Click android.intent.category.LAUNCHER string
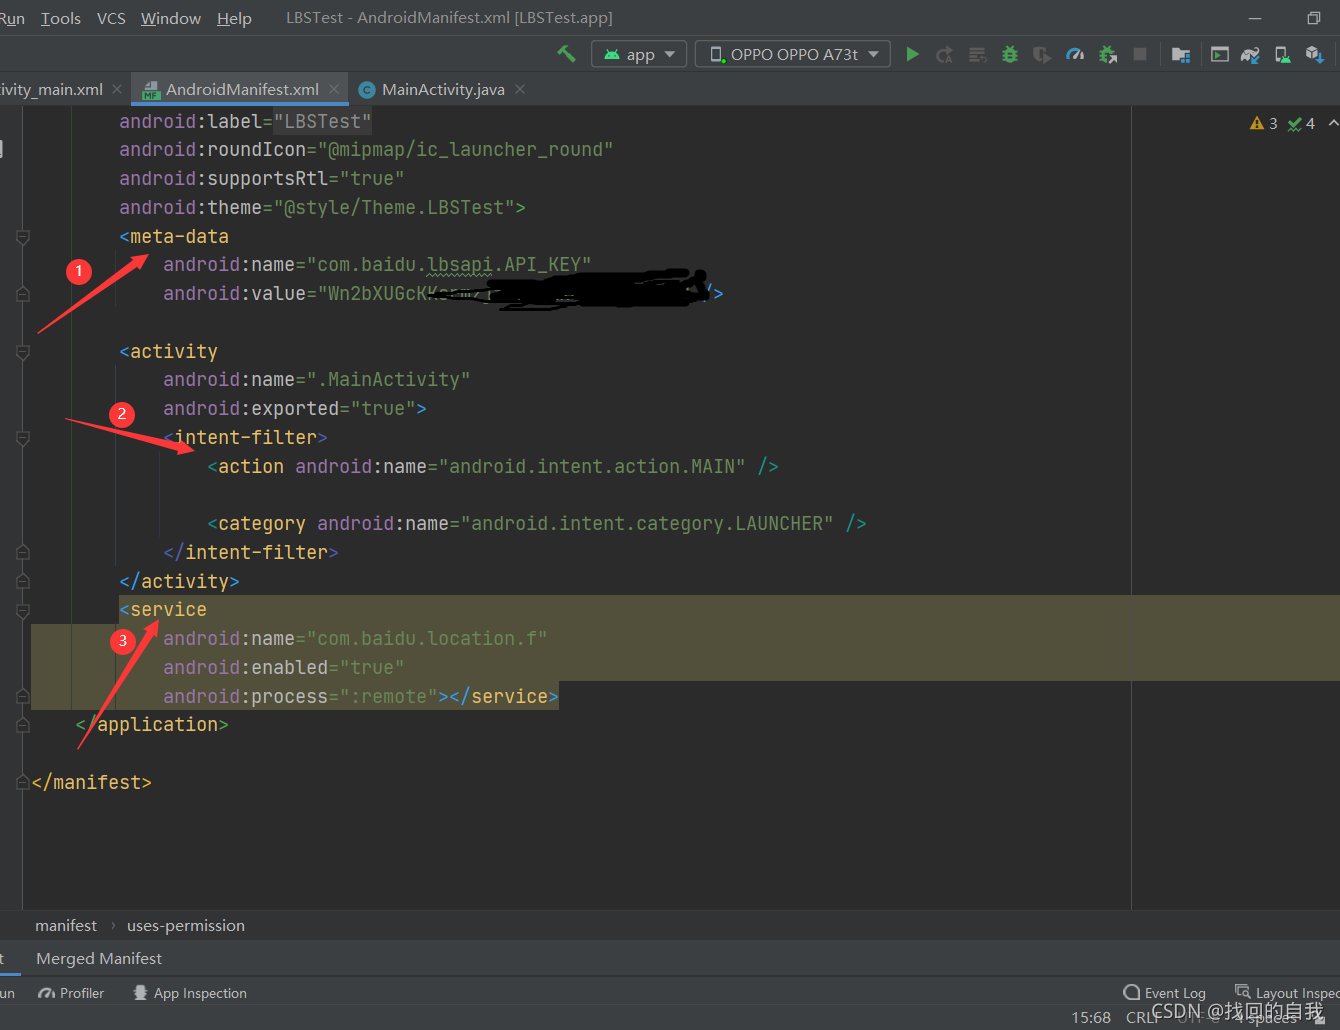Image resolution: width=1340 pixels, height=1030 pixels. [x=647, y=524]
